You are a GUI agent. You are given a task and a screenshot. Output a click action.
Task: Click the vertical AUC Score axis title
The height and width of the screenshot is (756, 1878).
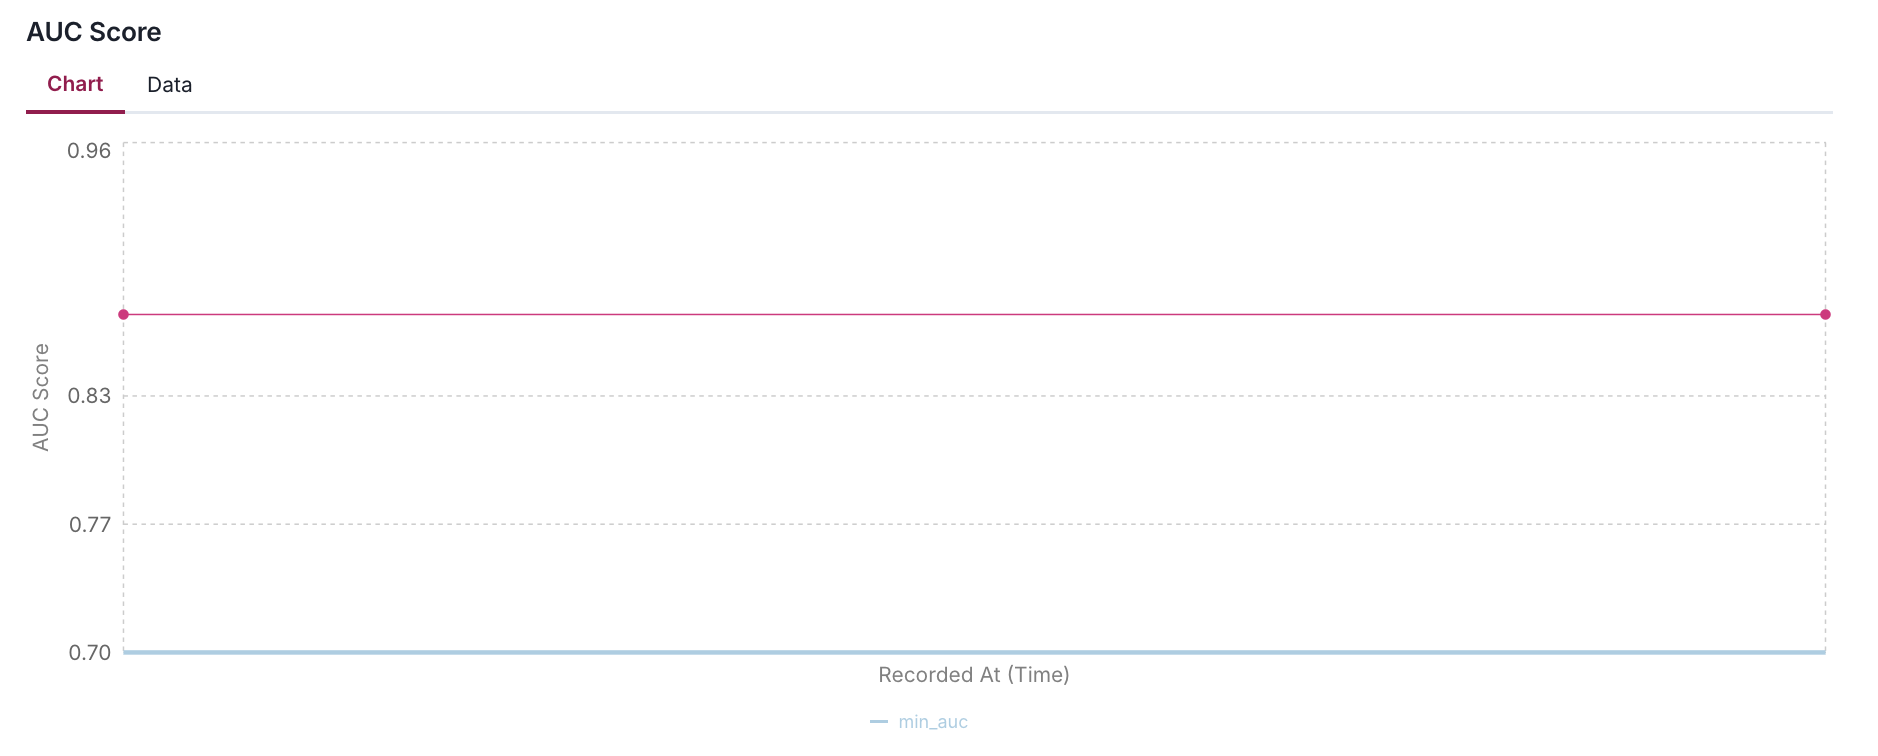click(x=41, y=397)
